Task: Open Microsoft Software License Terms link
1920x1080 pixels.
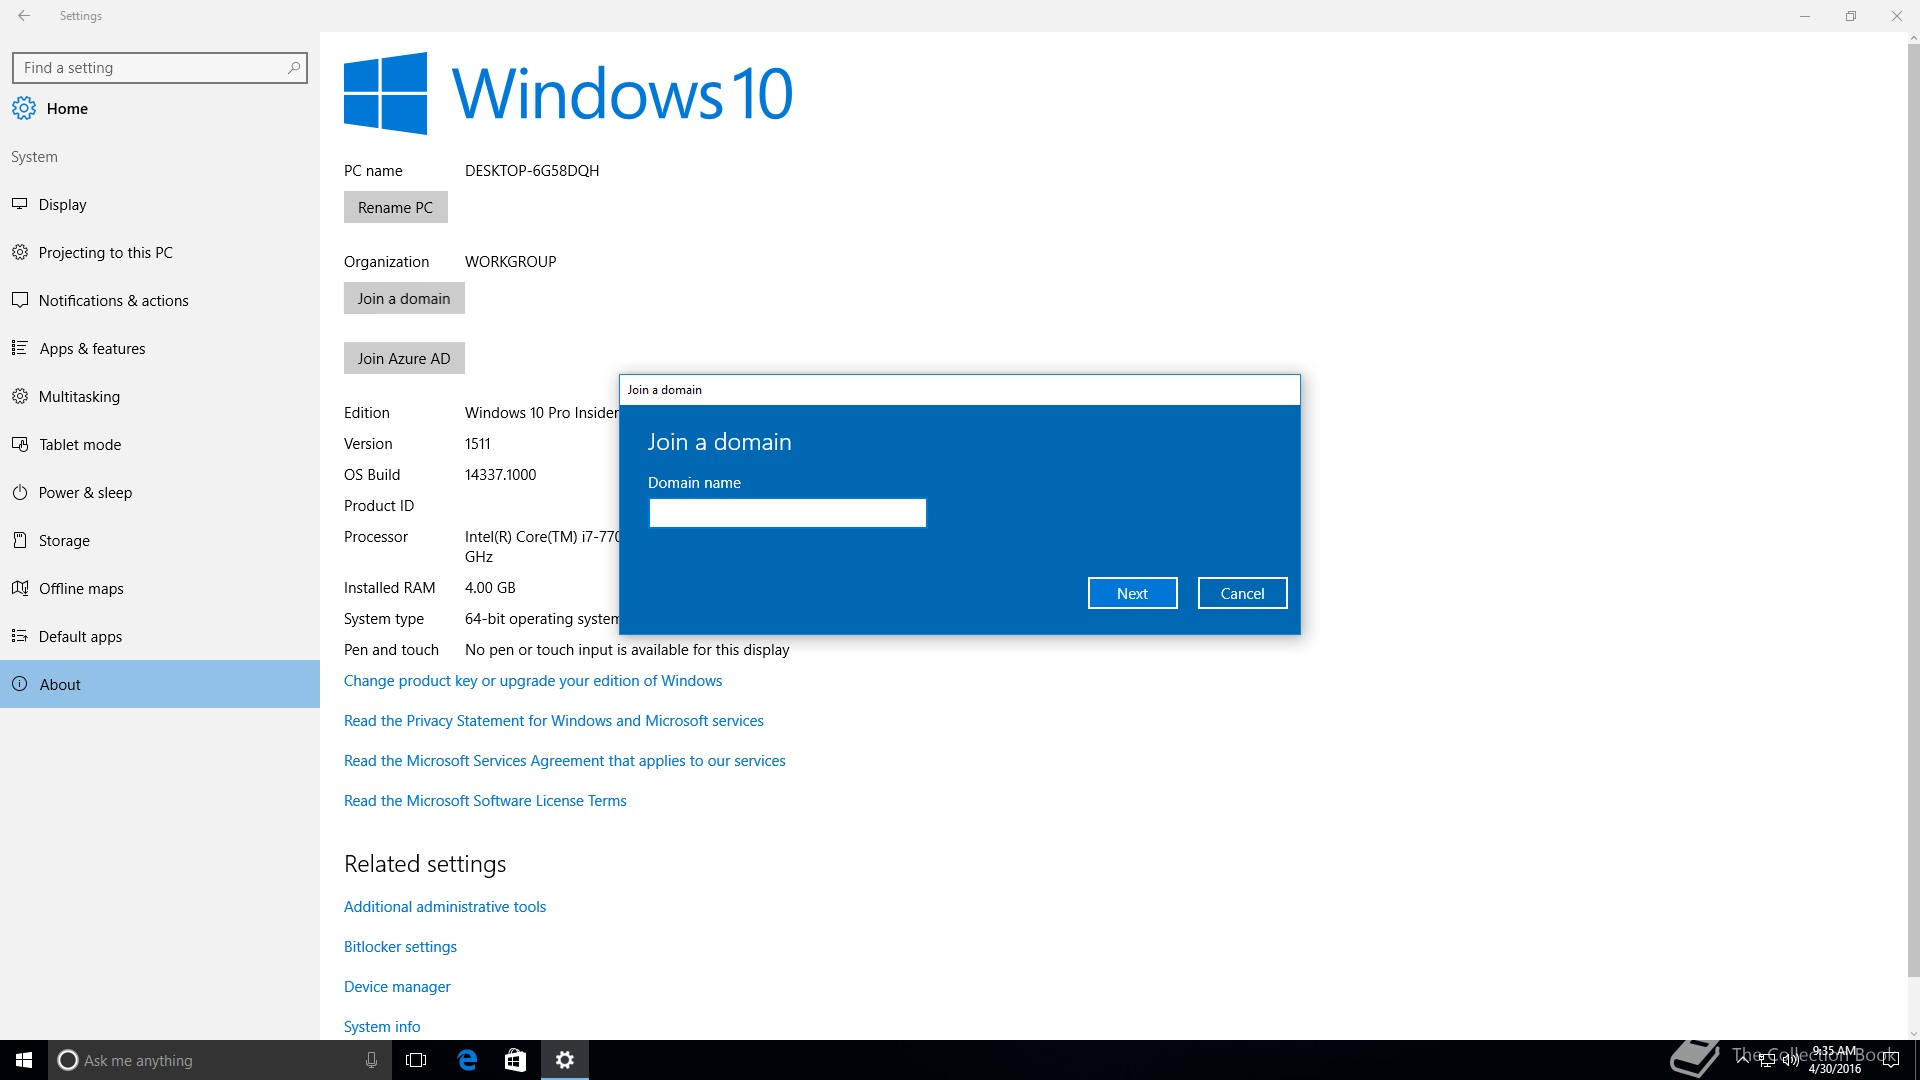Action: 485,800
